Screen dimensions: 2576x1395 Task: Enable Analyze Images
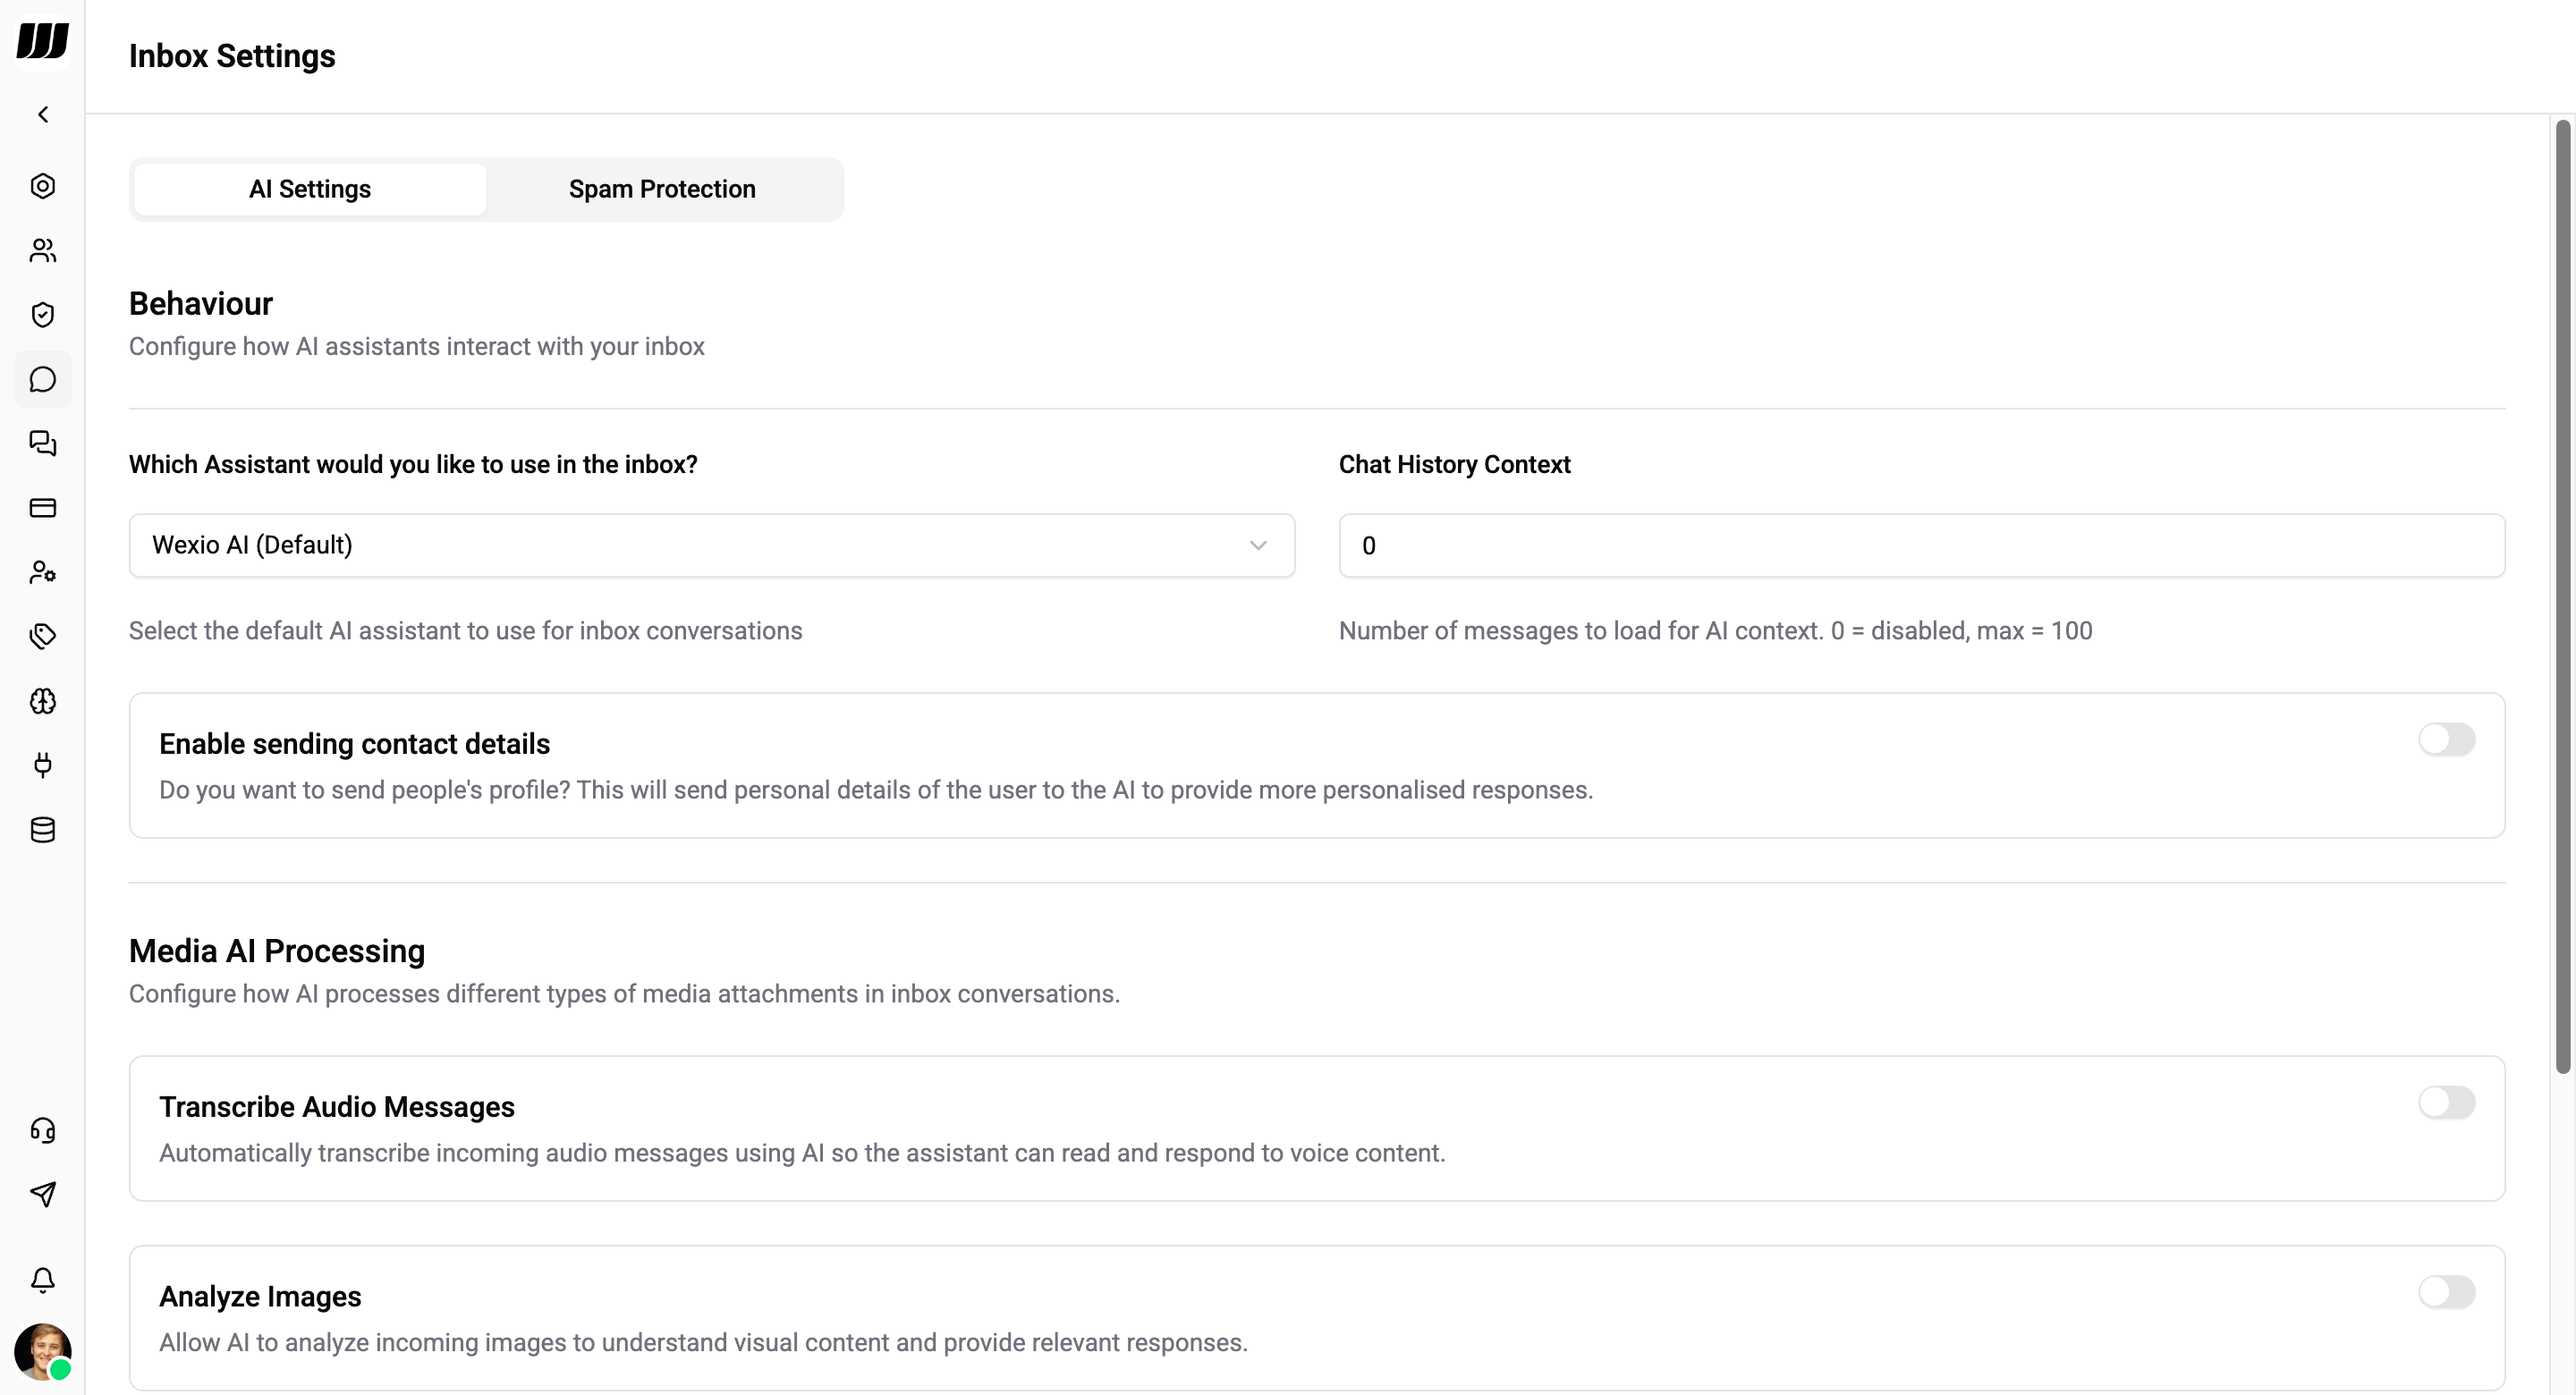coord(2447,1291)
